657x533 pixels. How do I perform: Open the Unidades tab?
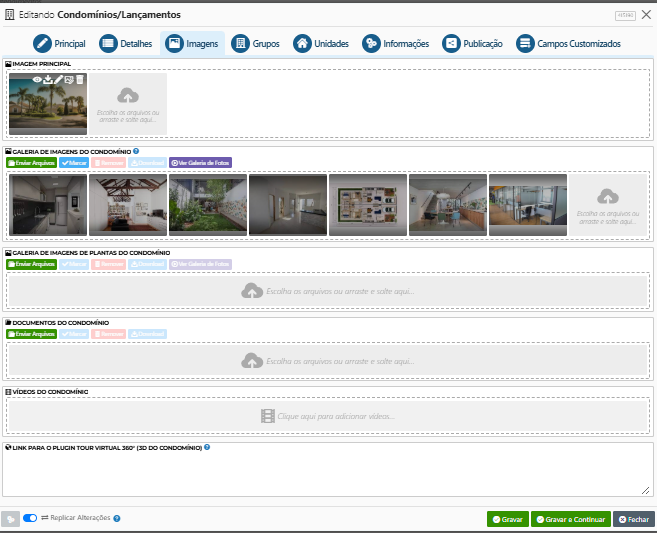321,44
